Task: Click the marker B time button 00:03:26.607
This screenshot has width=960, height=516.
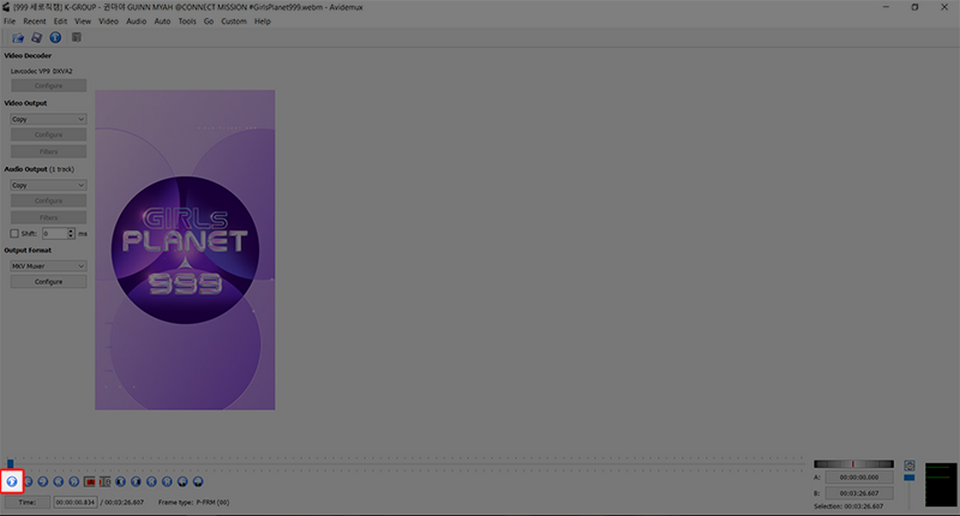Action: click(859, 493)
